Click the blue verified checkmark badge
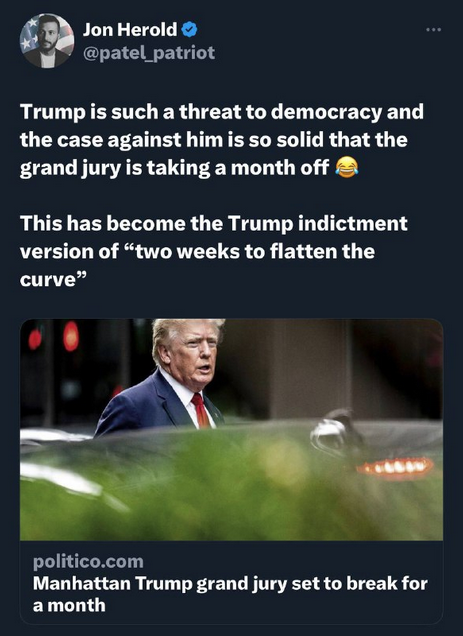This screenshot has height=636, width=463. click(x=189, y=30)
